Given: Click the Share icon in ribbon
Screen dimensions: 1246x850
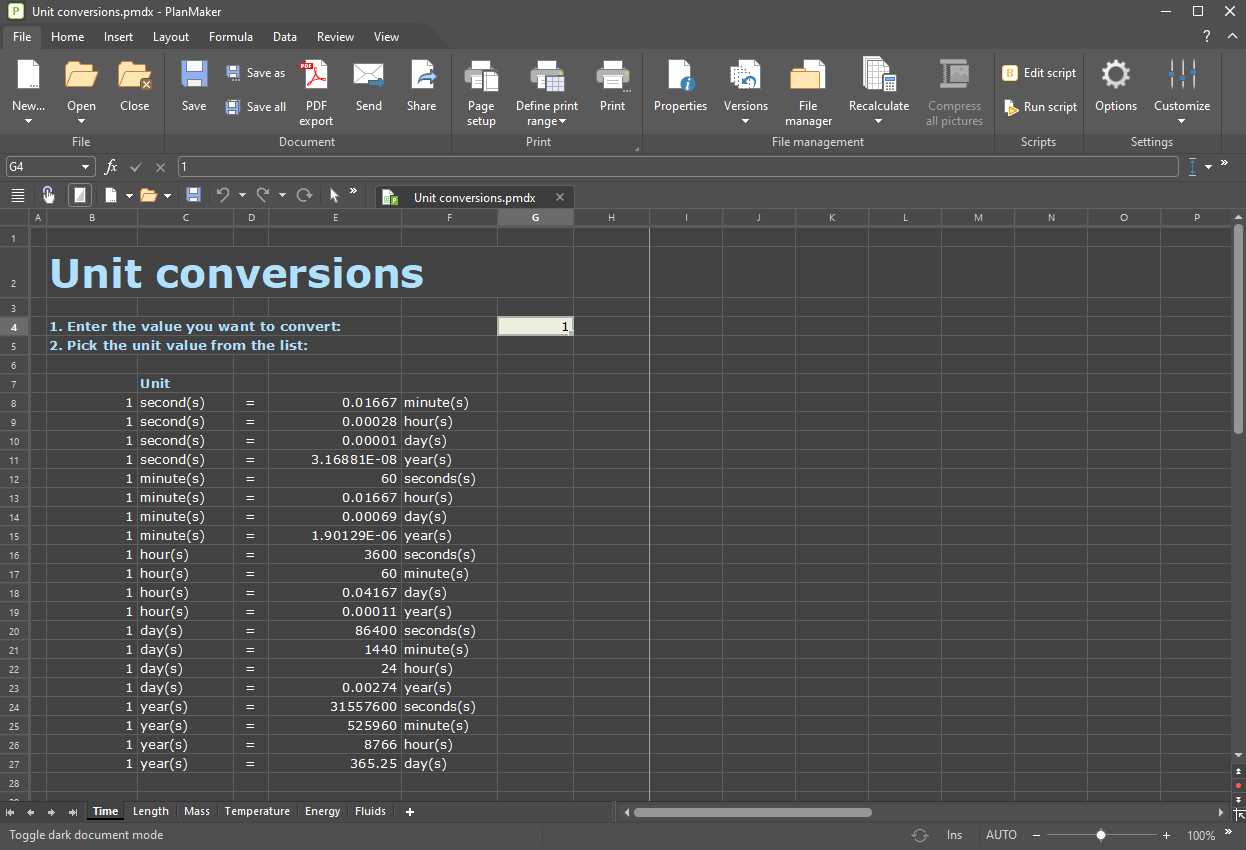Looking at the screenshot, I should pyautogui.click(x=421, y=76).
